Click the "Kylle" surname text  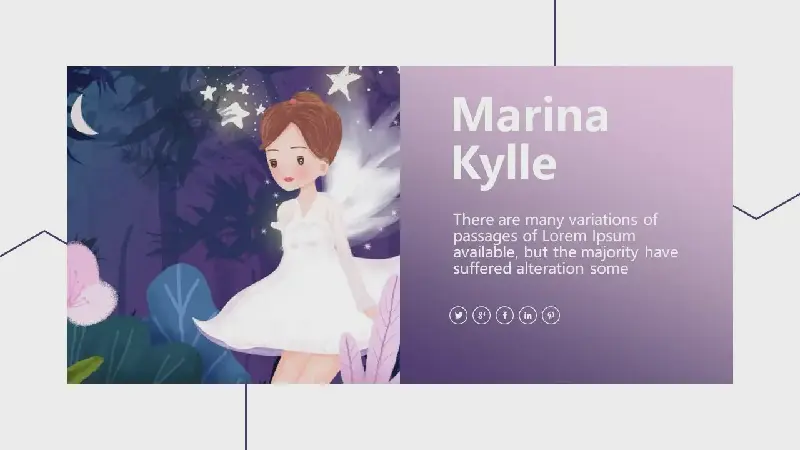[504, 163]
